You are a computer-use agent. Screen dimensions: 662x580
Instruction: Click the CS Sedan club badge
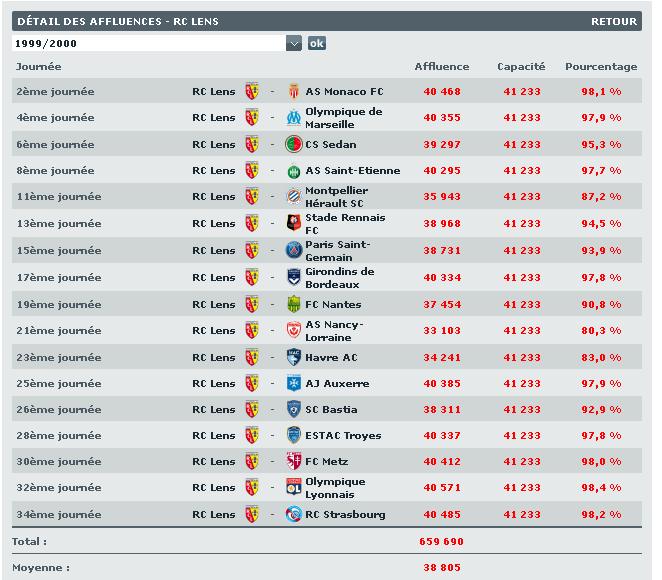tap(294, 144)
